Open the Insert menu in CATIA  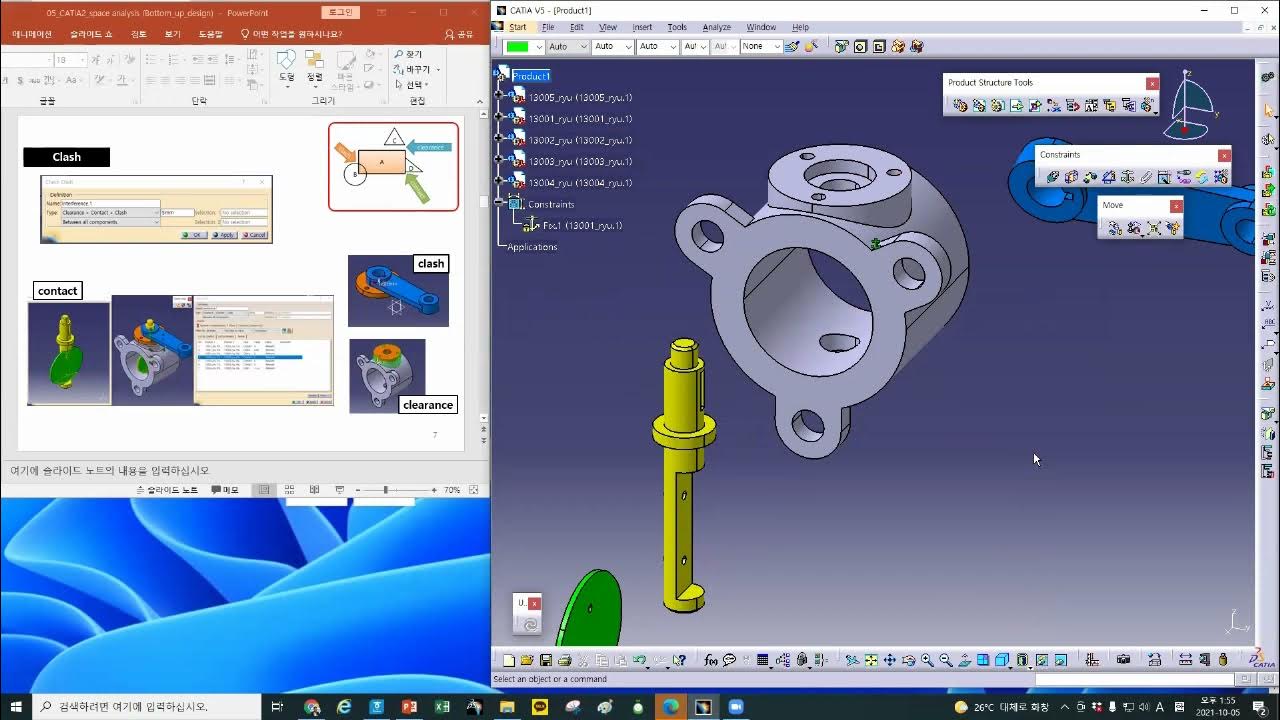point(642,27)
